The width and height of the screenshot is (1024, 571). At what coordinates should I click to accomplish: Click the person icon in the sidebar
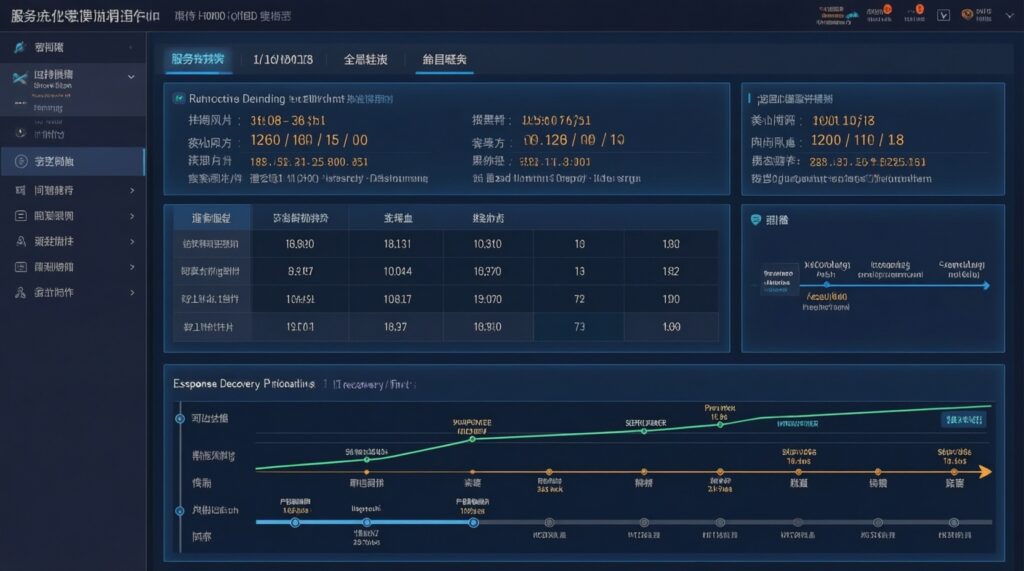[21, 241]
